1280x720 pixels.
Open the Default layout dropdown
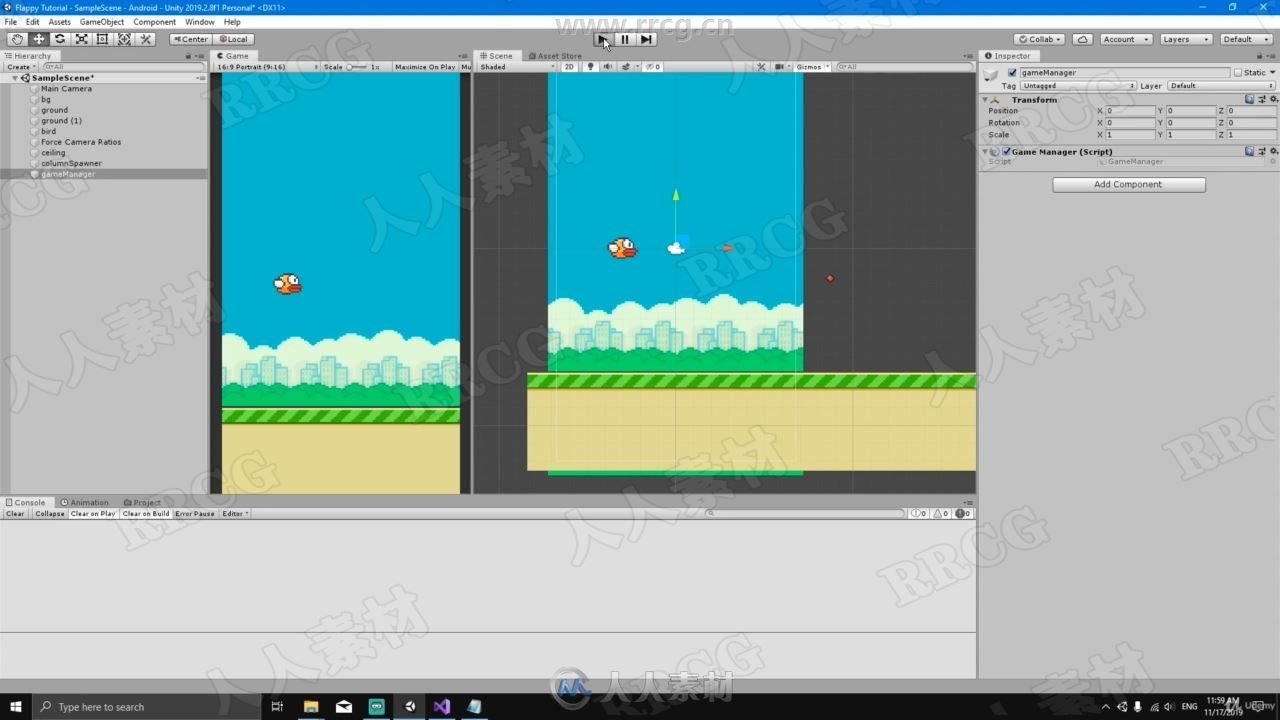(1245, 39)
